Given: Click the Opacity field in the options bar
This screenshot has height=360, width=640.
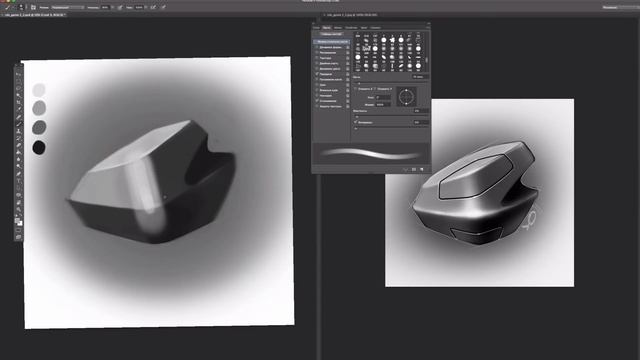Looking at the screenshot, I should pyautogui.click(x=105, y=7).
